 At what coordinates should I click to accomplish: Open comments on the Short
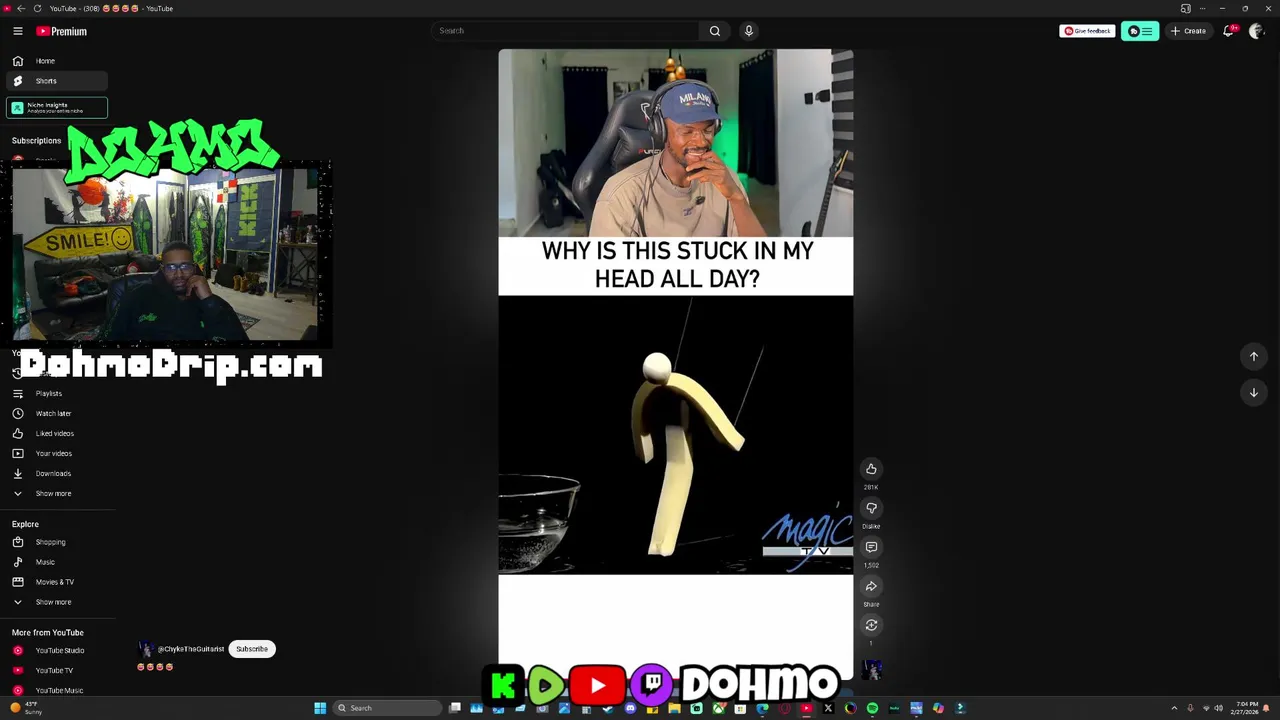click(x=871, y=547)
